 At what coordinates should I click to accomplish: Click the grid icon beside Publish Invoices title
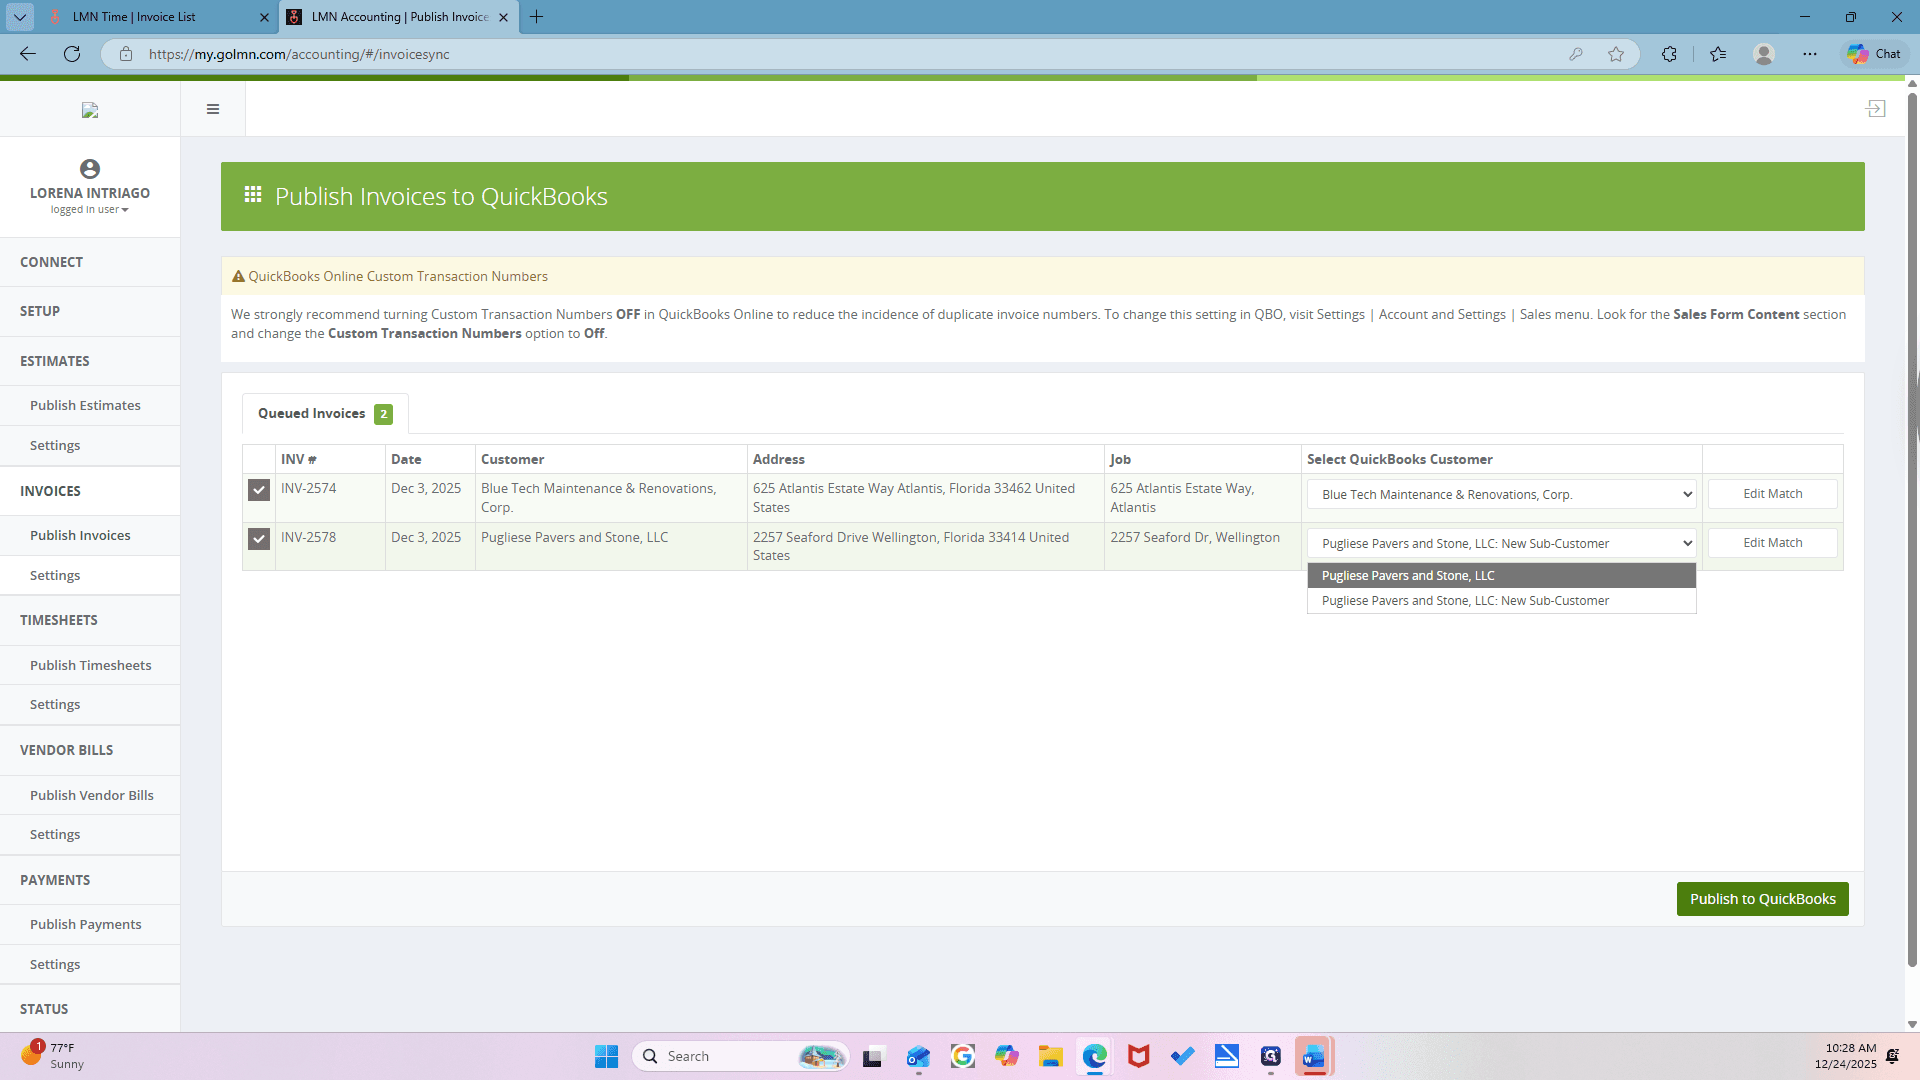(253, 194)
